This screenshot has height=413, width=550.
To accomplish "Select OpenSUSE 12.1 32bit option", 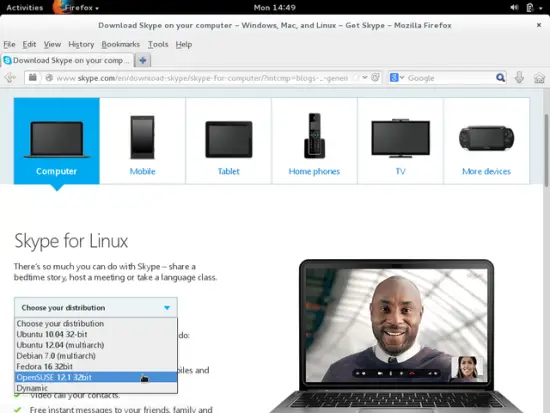I will click(x=96, y=377).
